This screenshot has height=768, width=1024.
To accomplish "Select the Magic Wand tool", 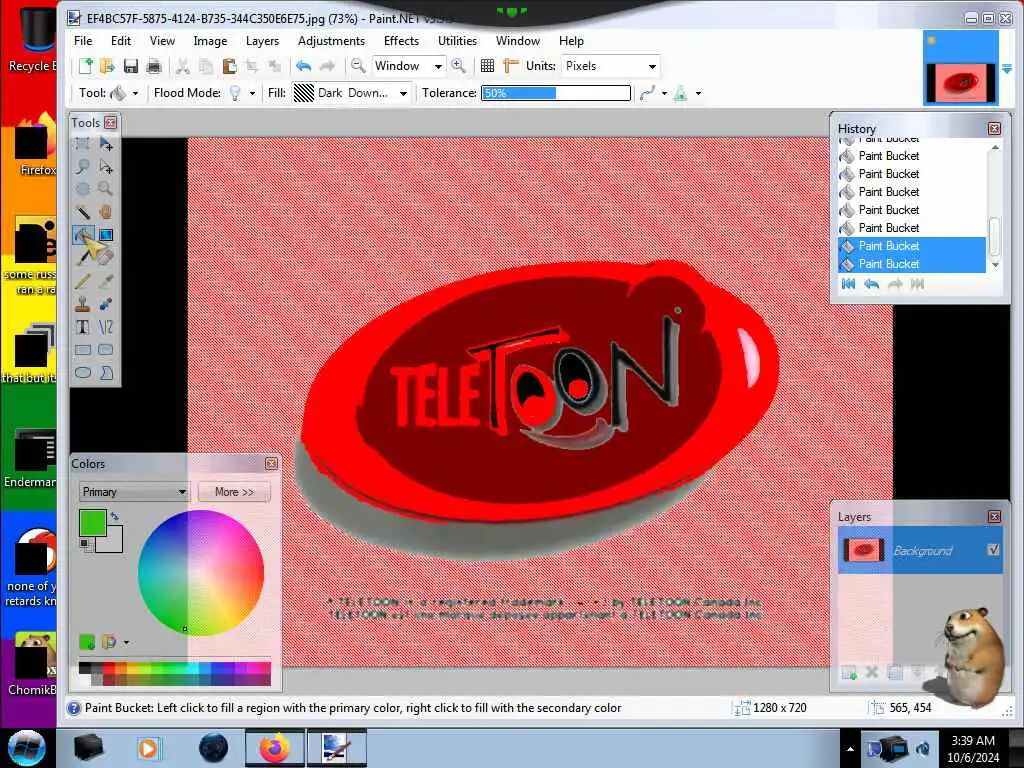I will click(82, 212).
